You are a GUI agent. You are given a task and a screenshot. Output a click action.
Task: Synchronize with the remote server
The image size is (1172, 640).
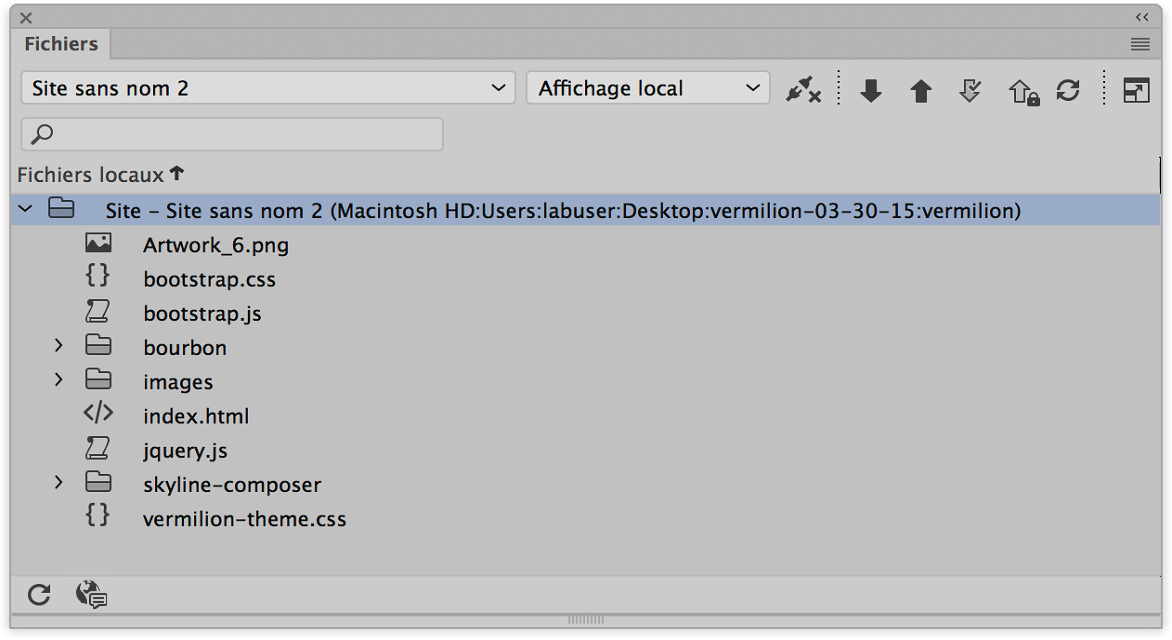click(1068, 90)
